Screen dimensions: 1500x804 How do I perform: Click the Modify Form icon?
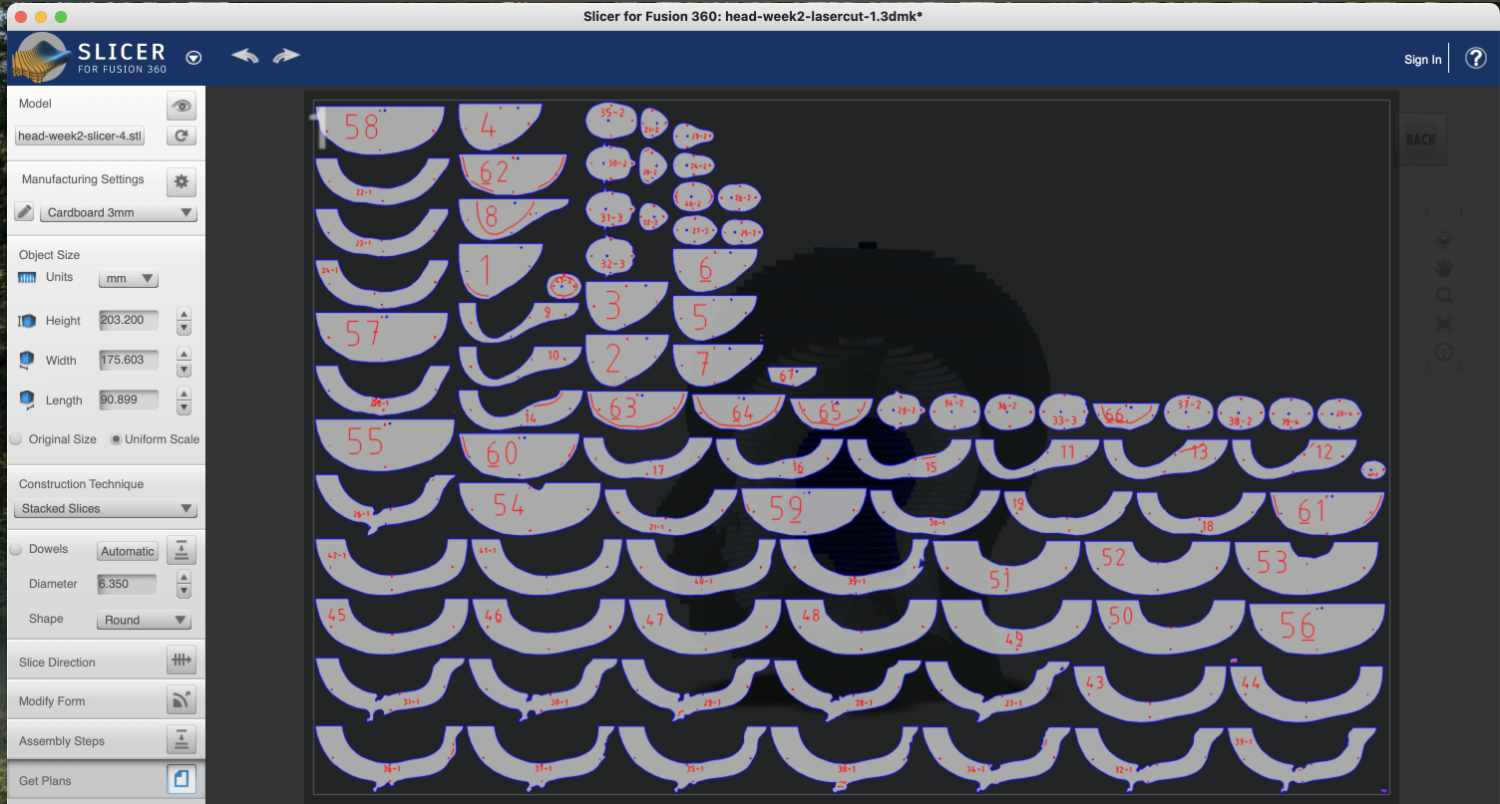tap(181, 701)
